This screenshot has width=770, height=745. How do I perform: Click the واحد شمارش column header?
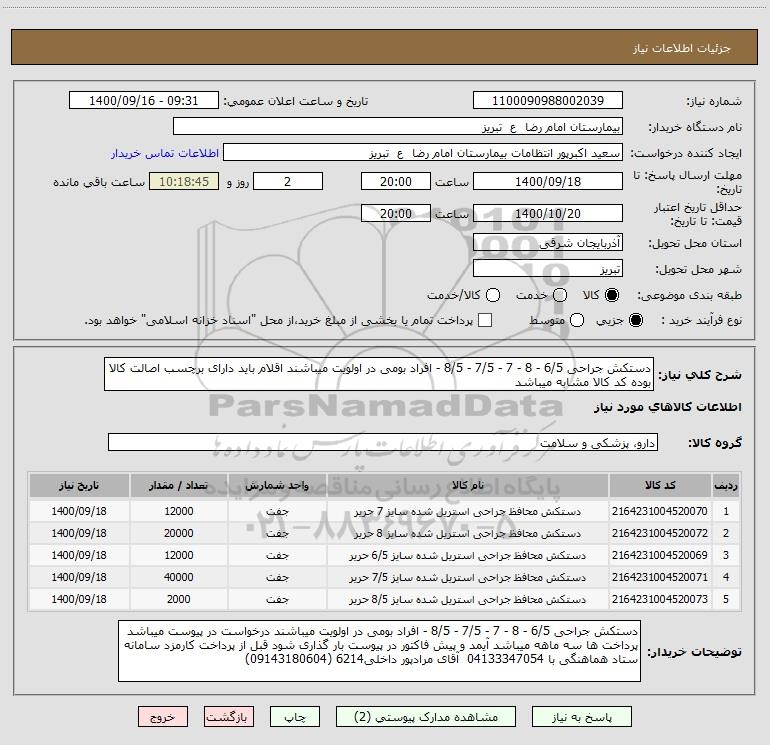click(x=277, y=486)
